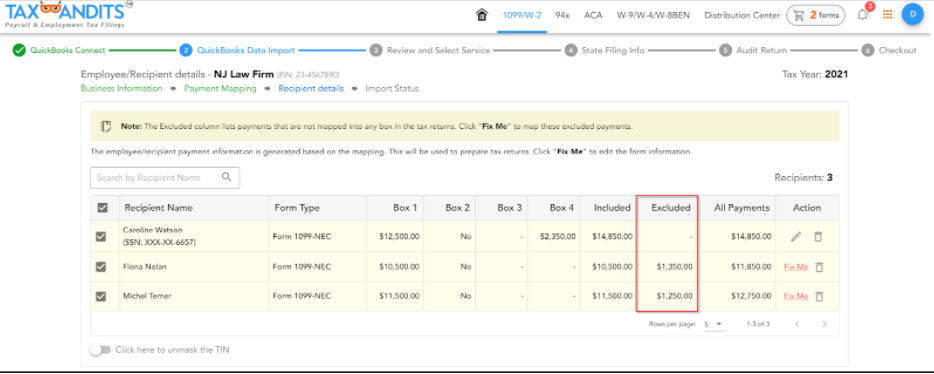Screen dimensions: 934x374
Task: Expand the rows per page dropdown
Action: click(714, 324)
